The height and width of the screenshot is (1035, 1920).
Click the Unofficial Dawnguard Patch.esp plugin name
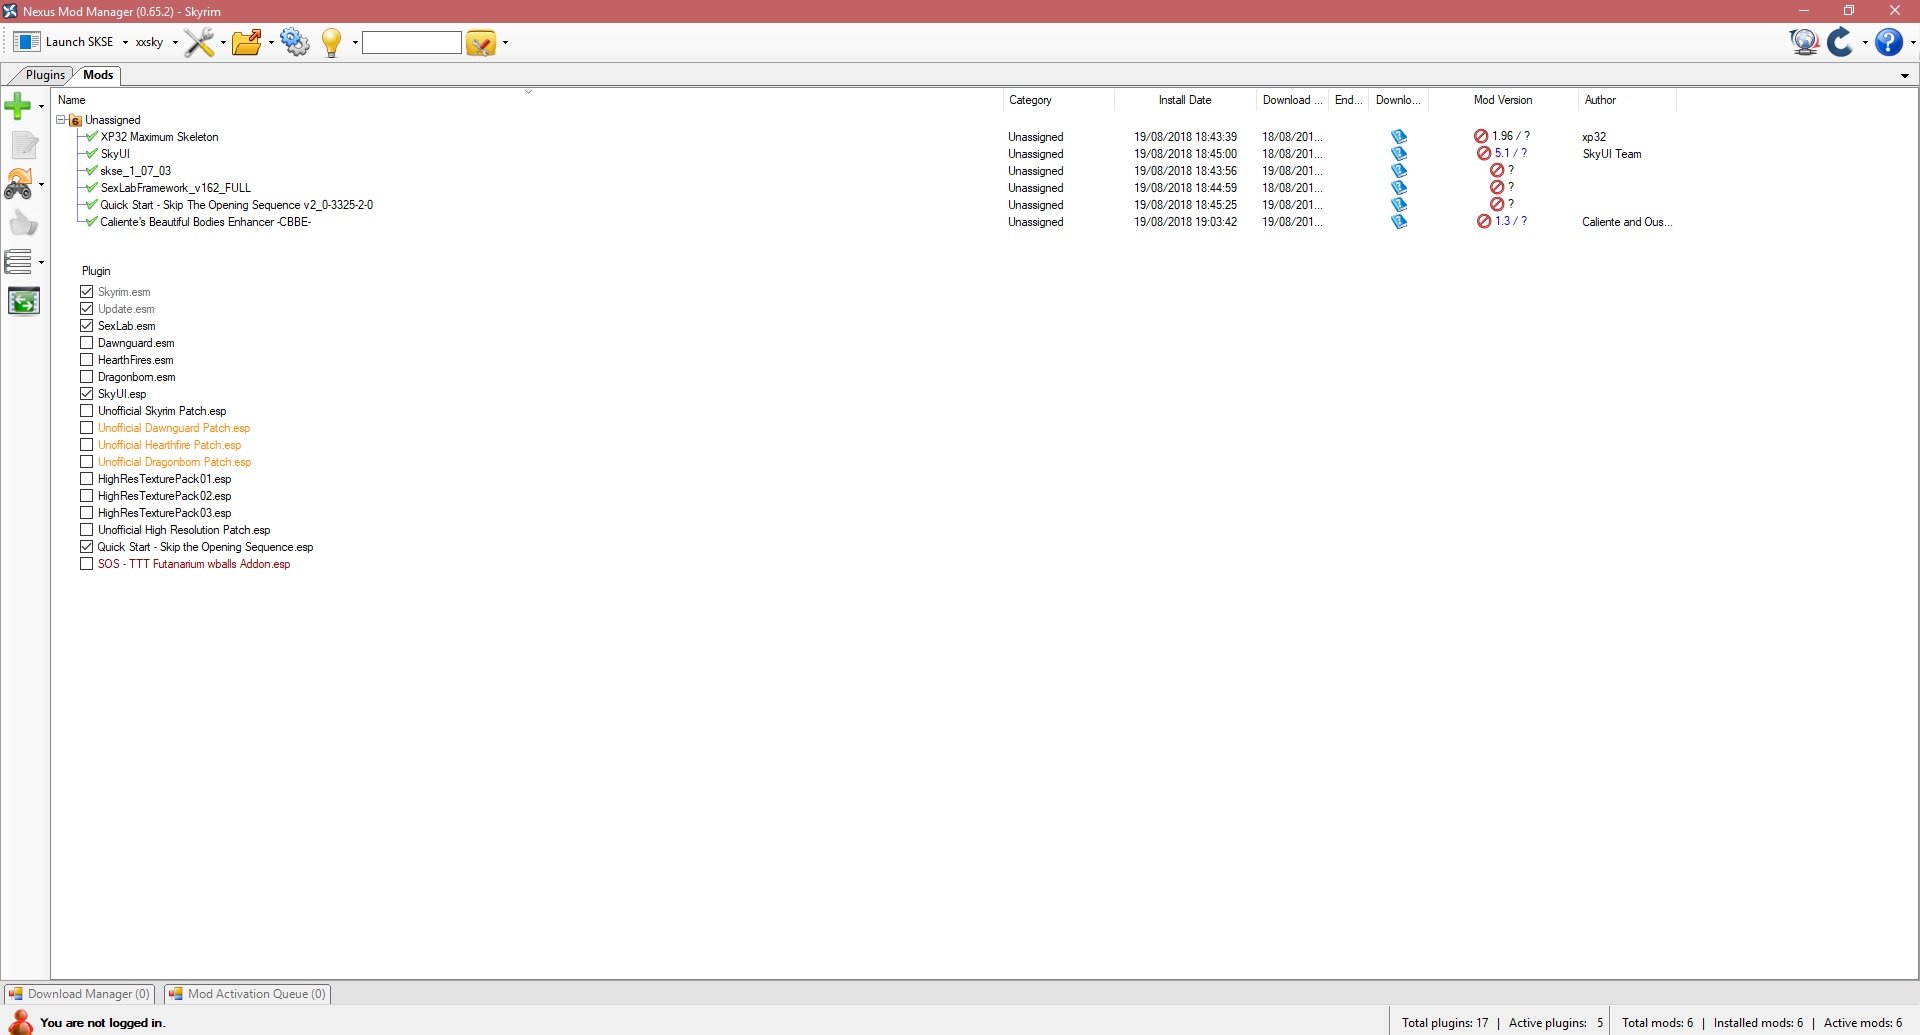[174, 428]
